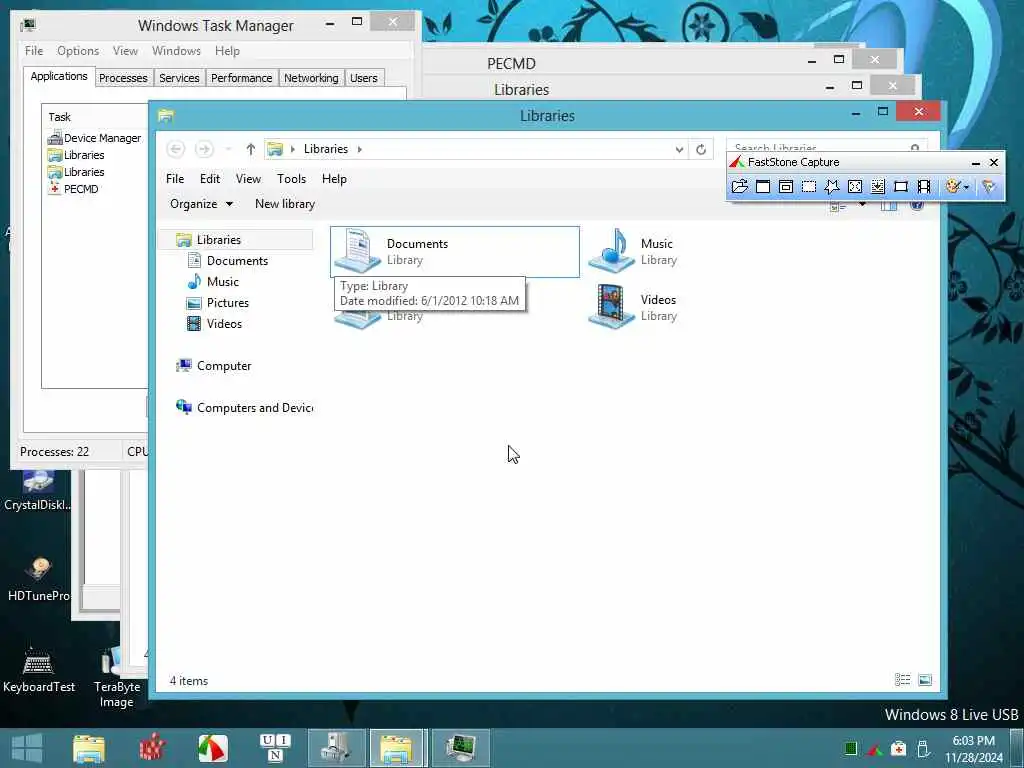Image resolution: width=1024 pixels, height=768 pixels.
Task: Open Task Manager Networking tab
Action: tap(311, 78)
